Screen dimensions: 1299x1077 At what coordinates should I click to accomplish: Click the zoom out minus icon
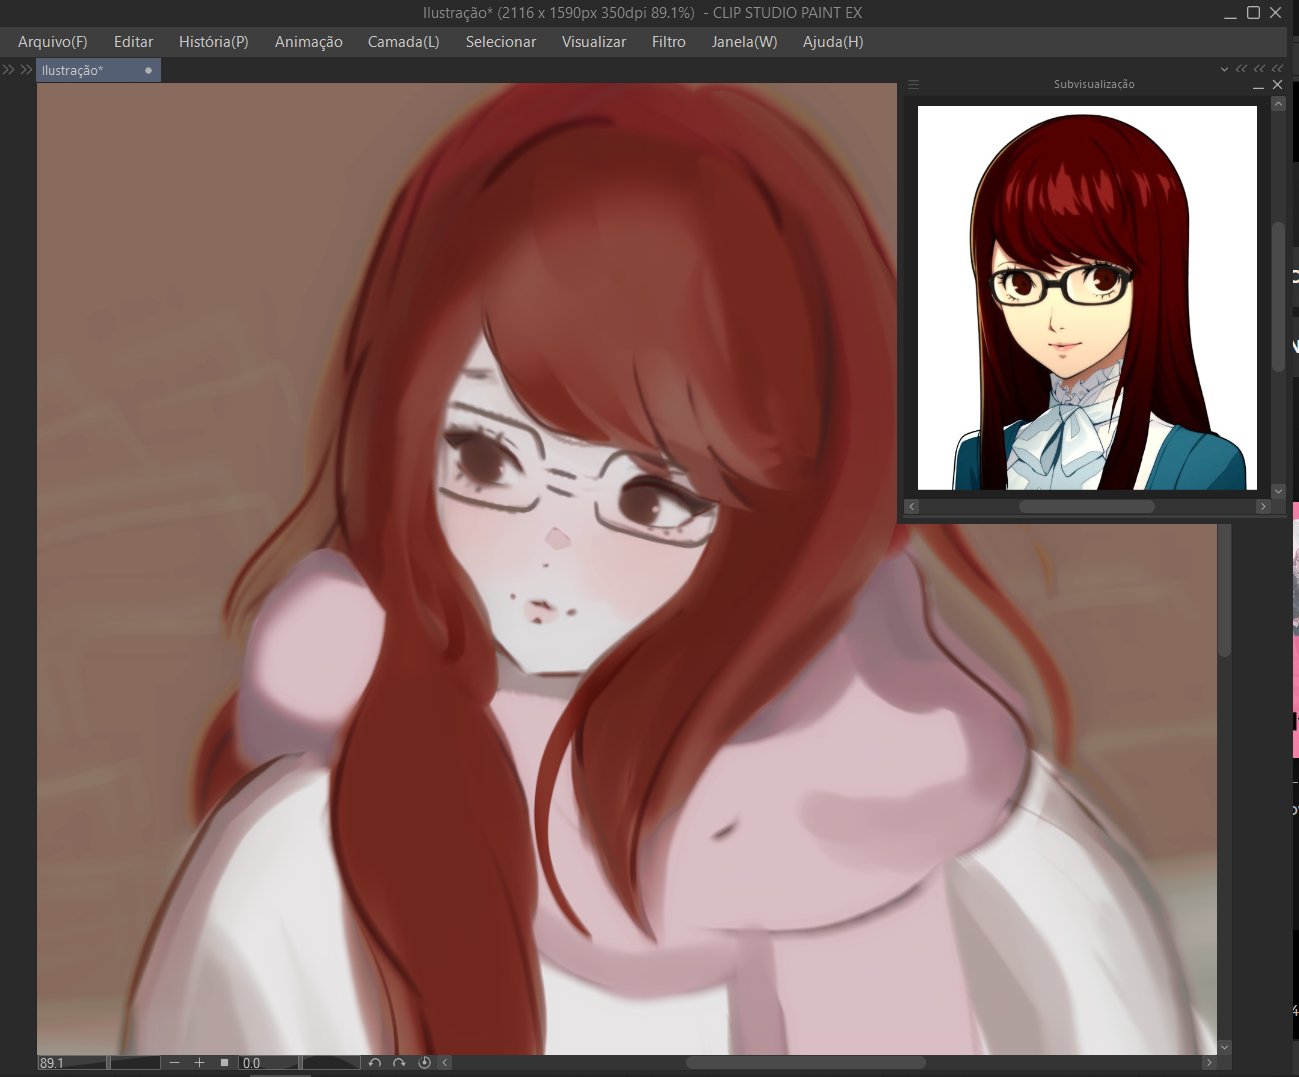[175, 1063]
